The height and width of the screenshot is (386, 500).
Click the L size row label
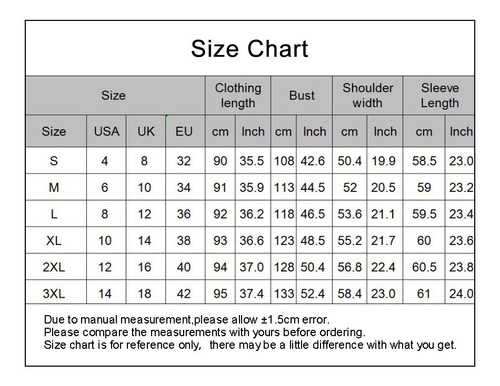[54, 214]
